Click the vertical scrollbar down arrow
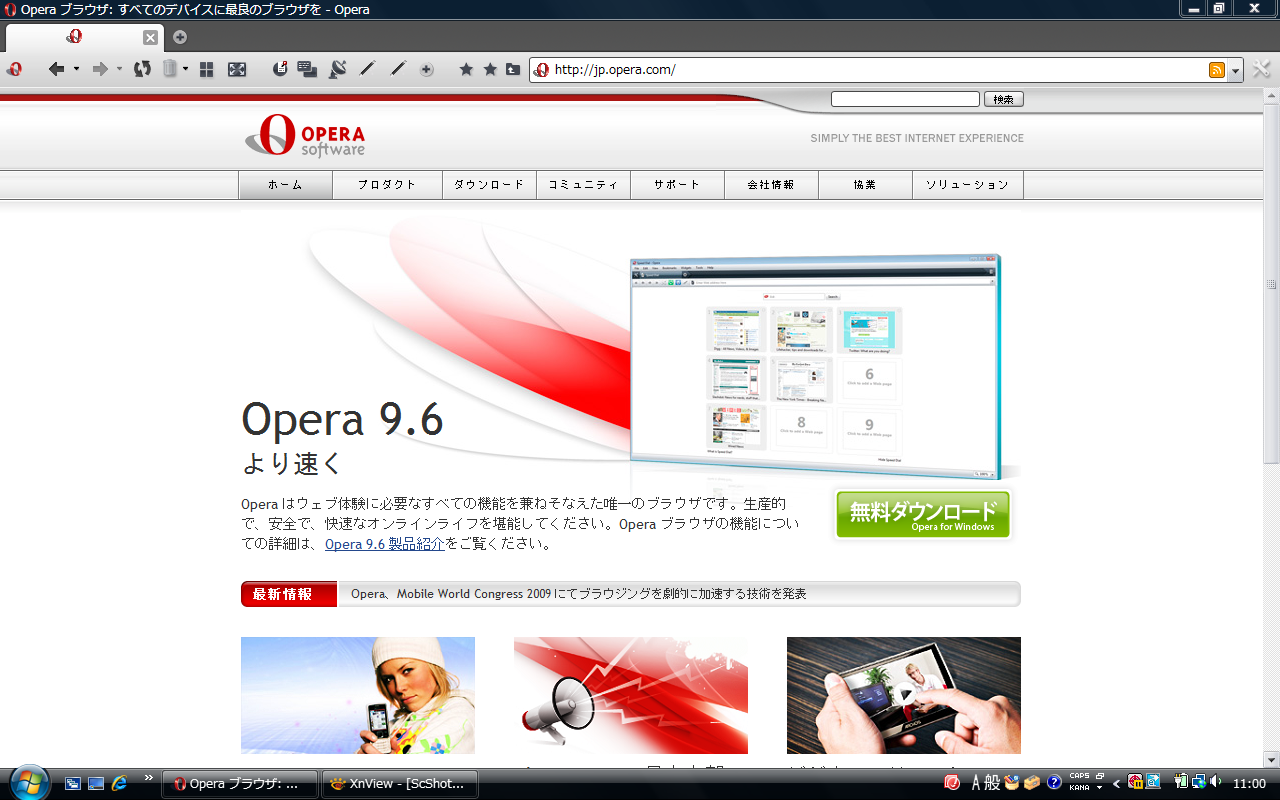The width and height of the screenshot is (1280, 800). coord(1272,759)
